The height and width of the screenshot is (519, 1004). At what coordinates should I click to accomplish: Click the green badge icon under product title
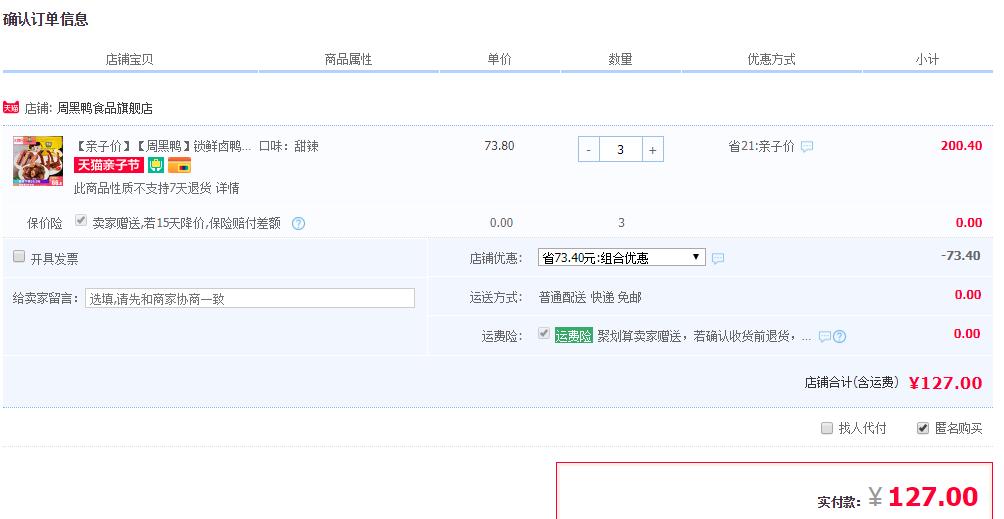point(156,165)
